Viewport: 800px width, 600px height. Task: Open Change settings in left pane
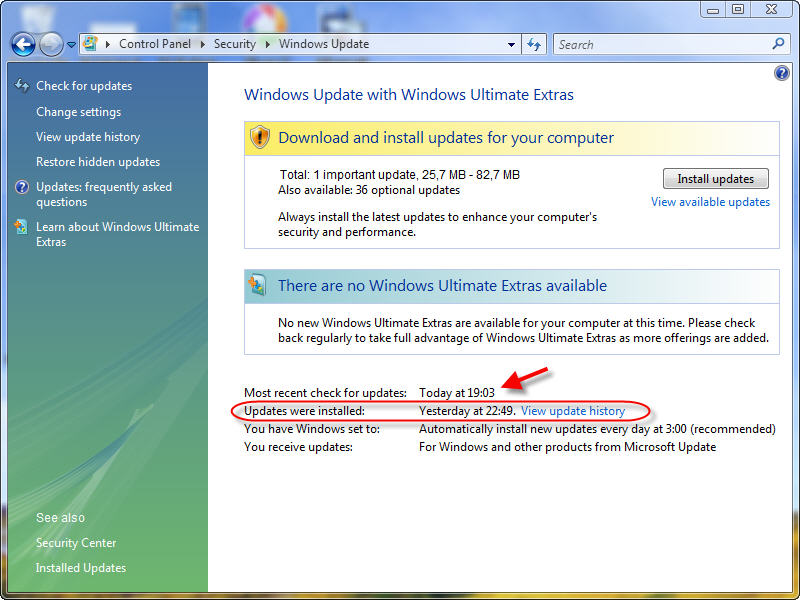click(78, 112)
